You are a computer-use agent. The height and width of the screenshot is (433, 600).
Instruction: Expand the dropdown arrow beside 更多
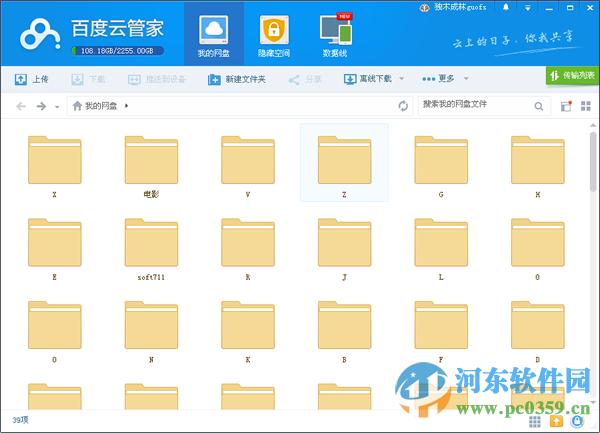(466, 79)
